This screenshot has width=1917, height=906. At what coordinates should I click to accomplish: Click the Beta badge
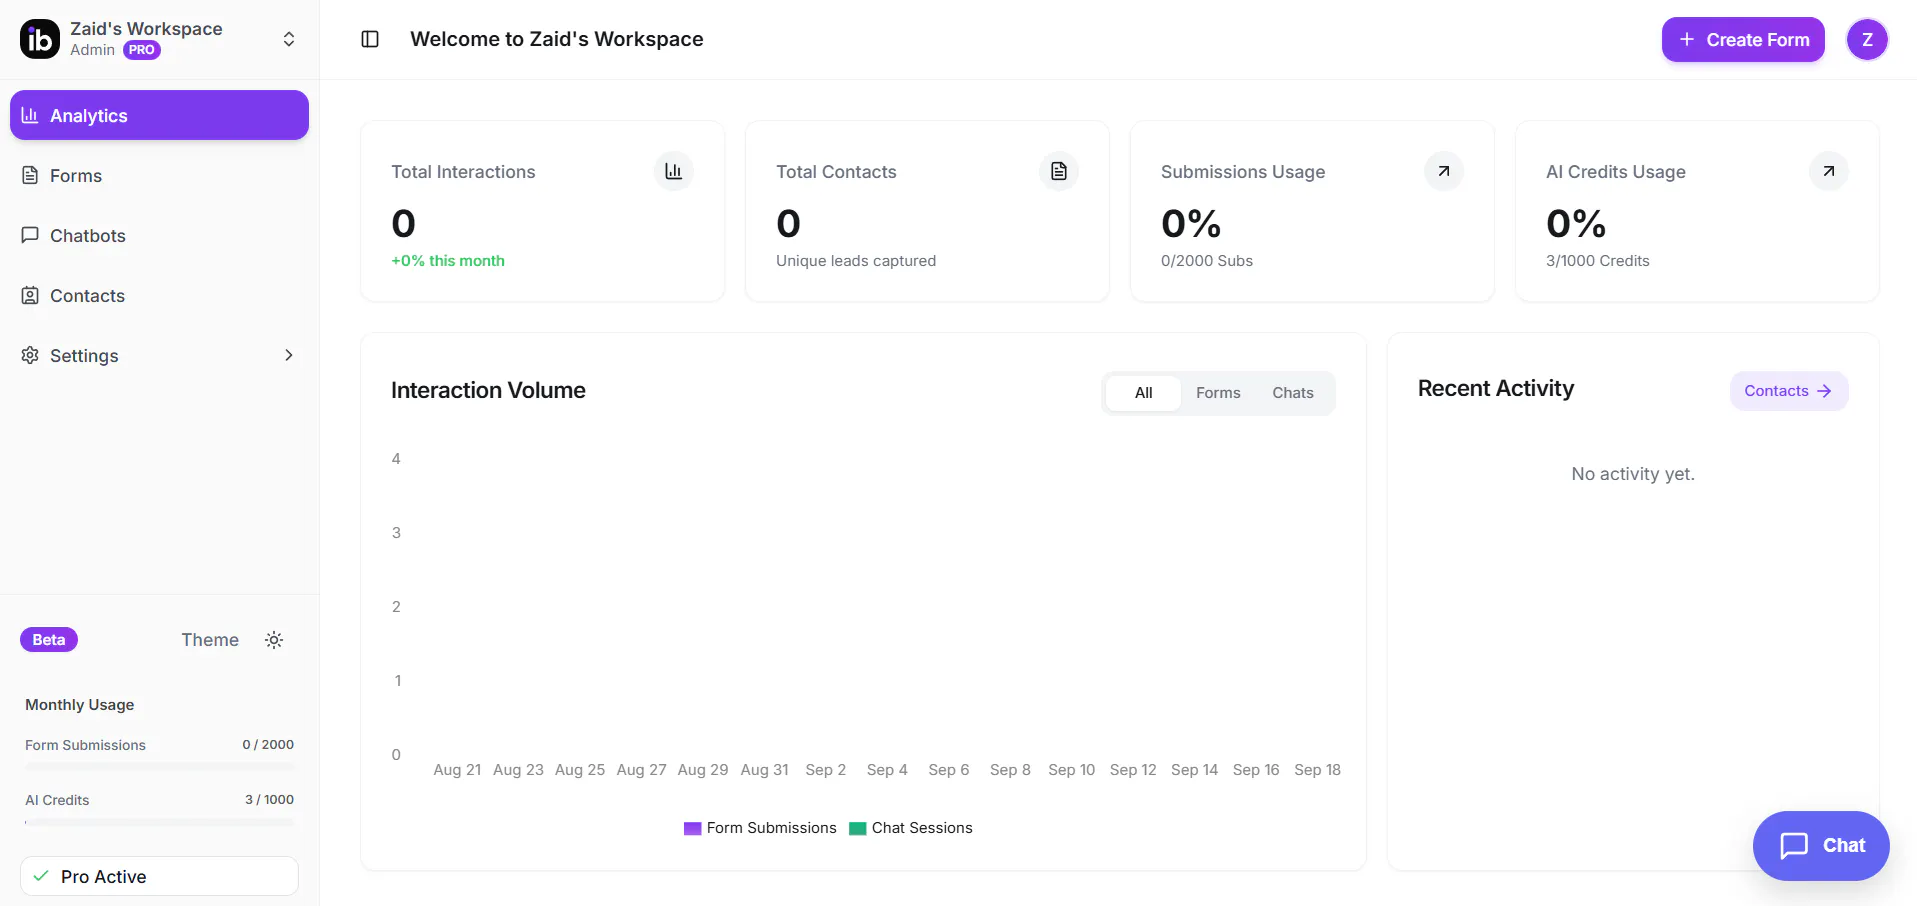coord(49,640)
